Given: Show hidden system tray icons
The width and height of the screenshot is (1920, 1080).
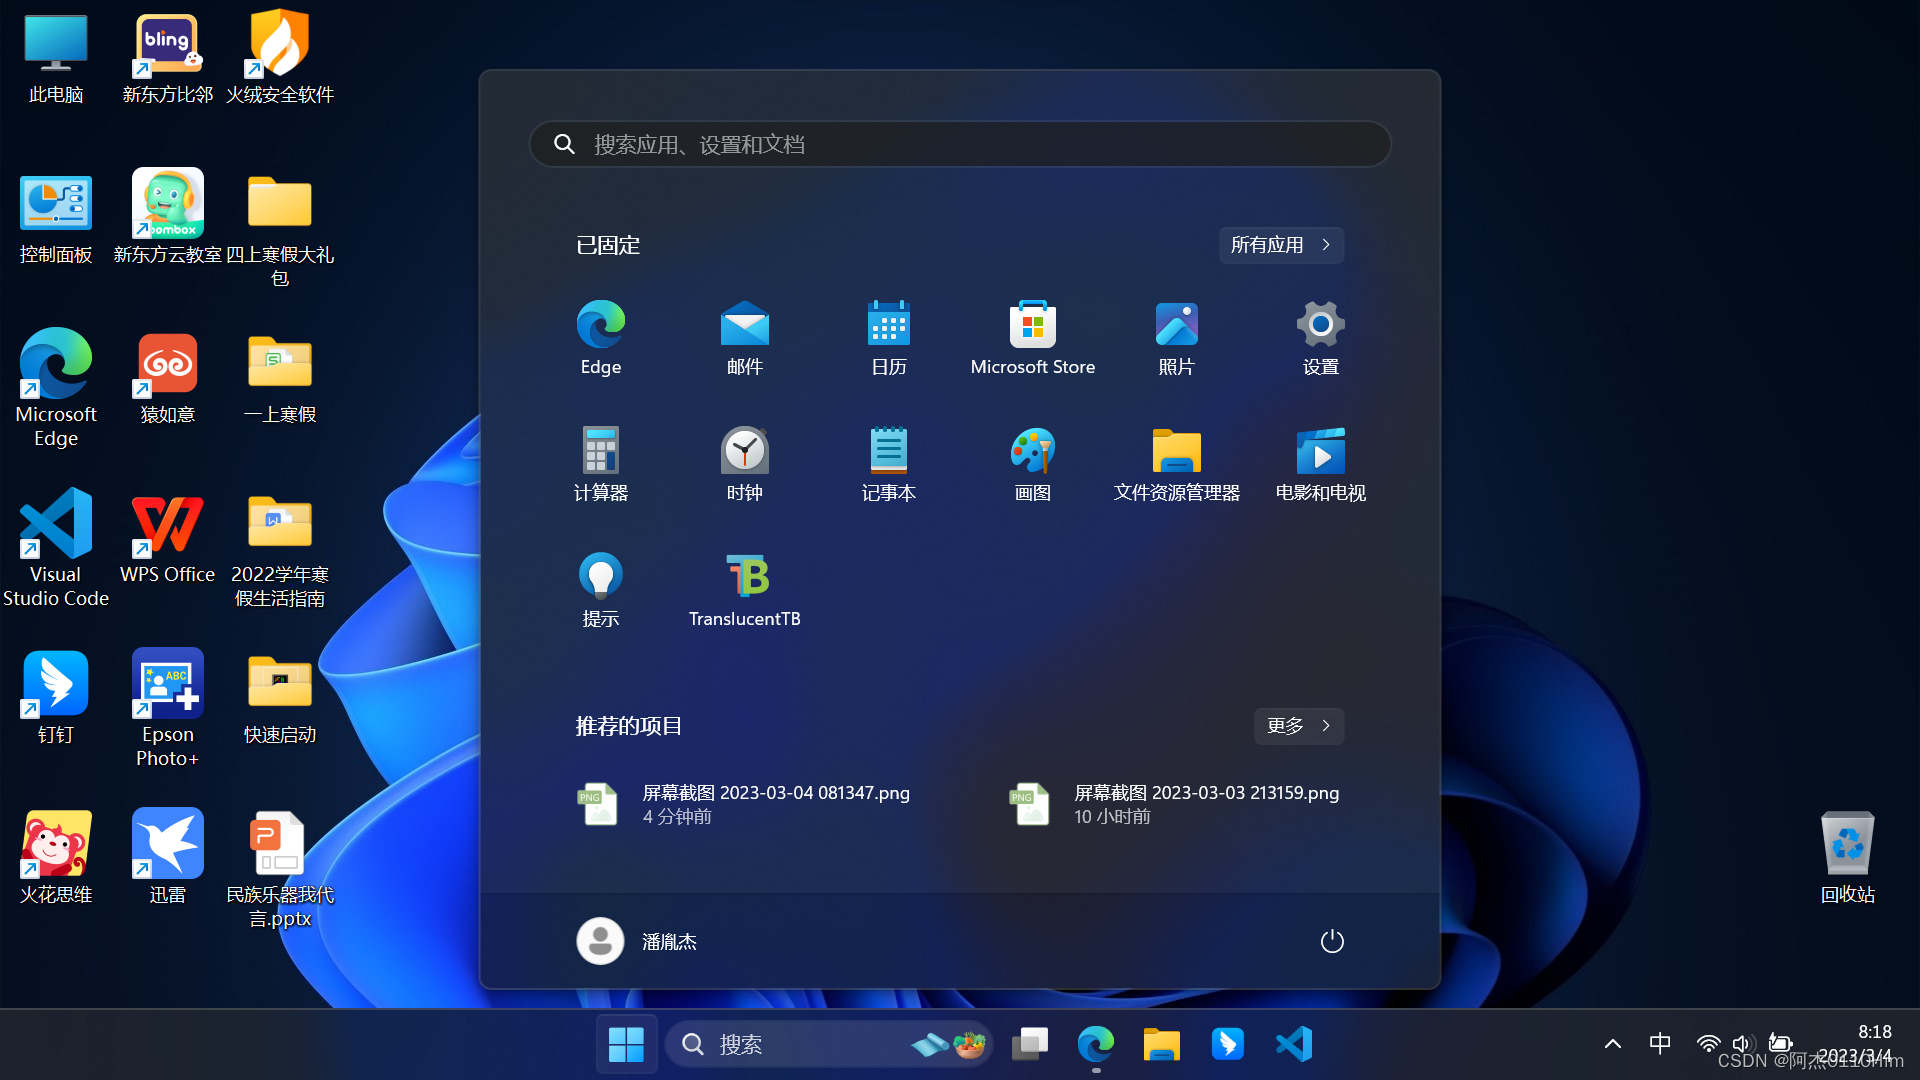Looking at the screenshot, I should [x=1612, y=1044].
